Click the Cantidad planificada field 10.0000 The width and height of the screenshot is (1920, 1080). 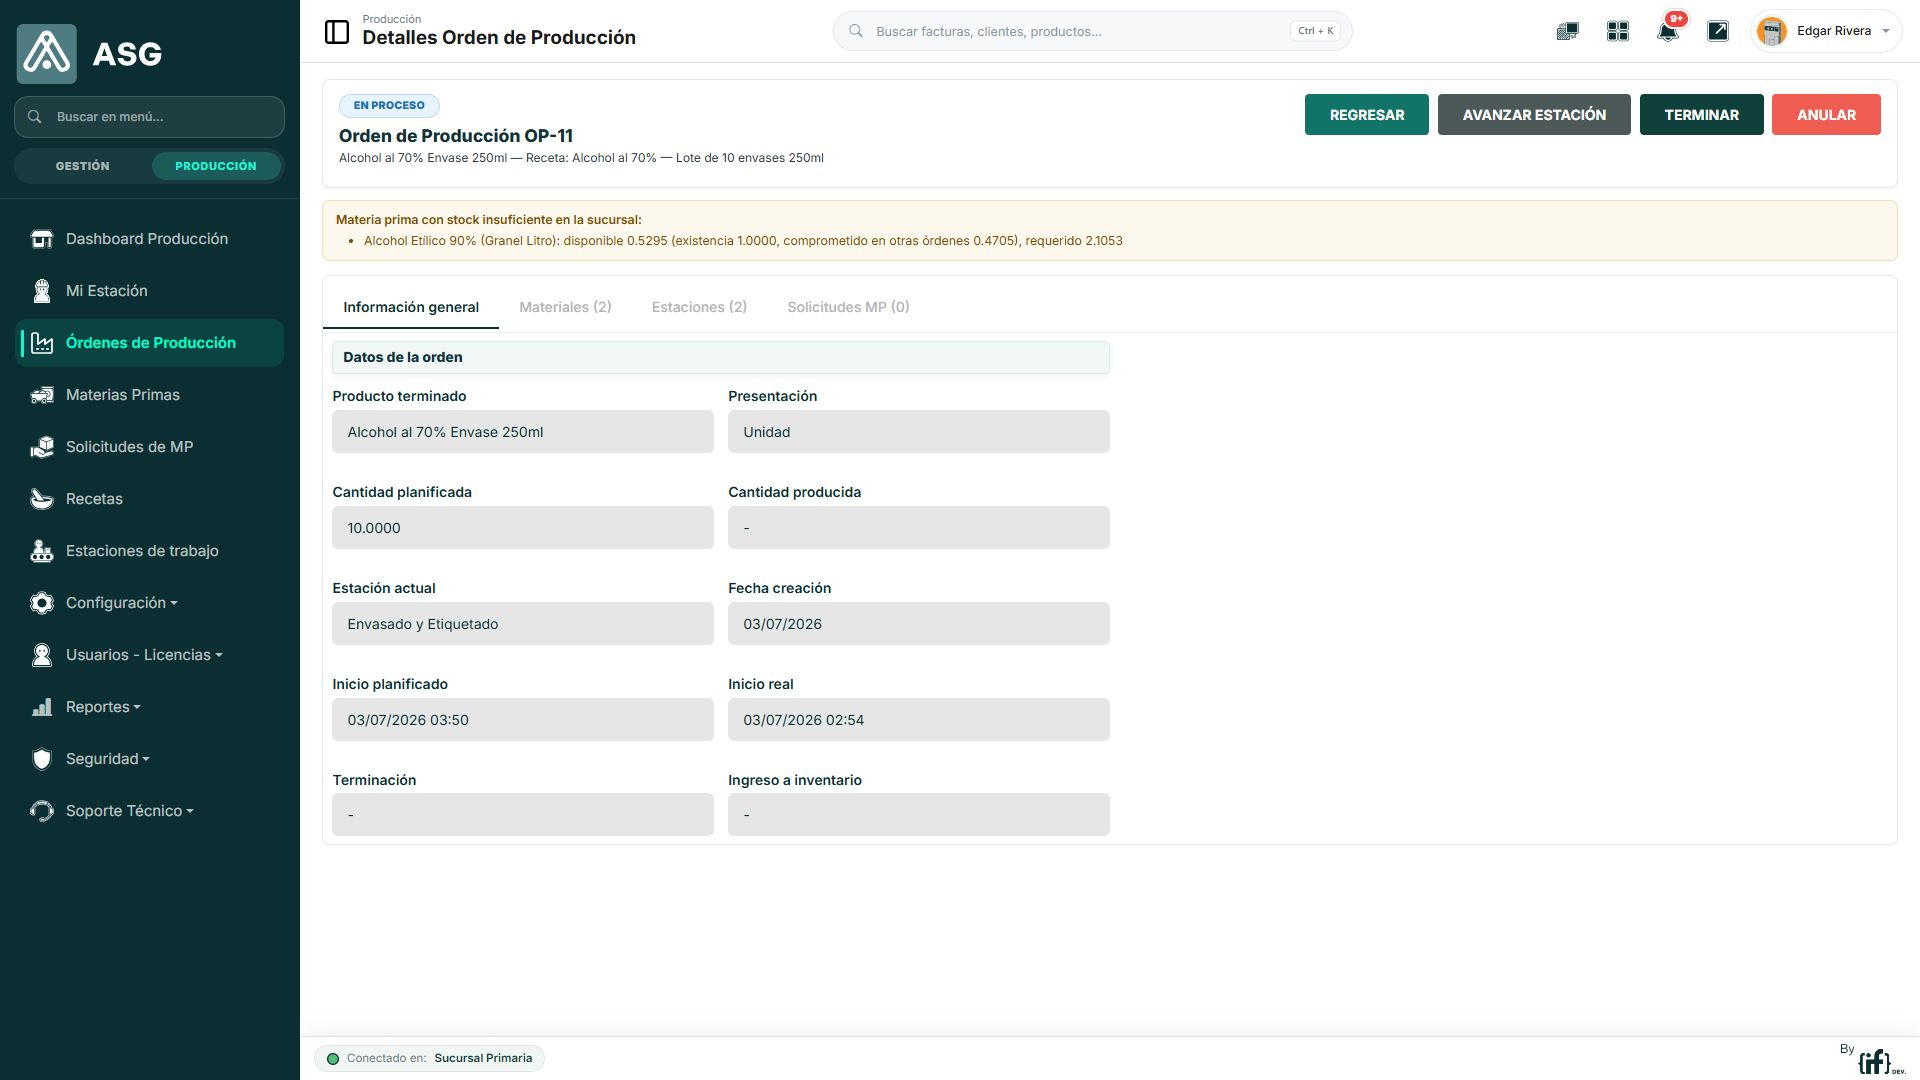tap(523, 528)
